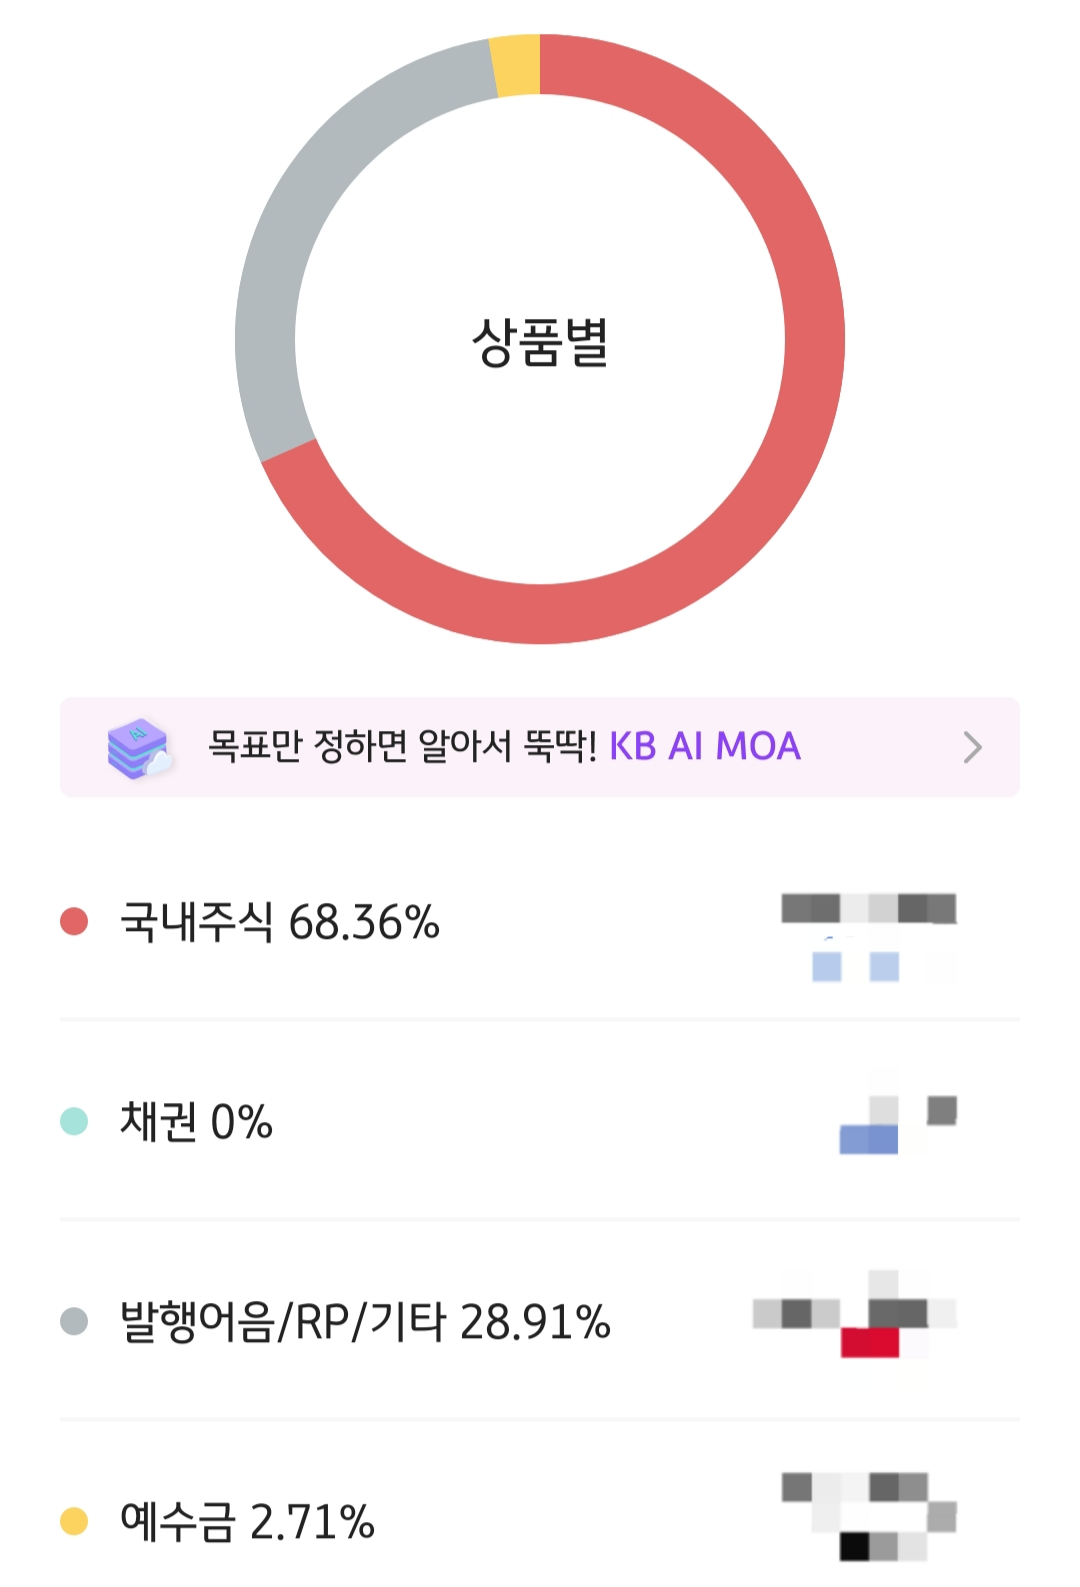Tap the blurred amount beside 국내주식
Screen dimensions: 1080x1587
(869, 937)
